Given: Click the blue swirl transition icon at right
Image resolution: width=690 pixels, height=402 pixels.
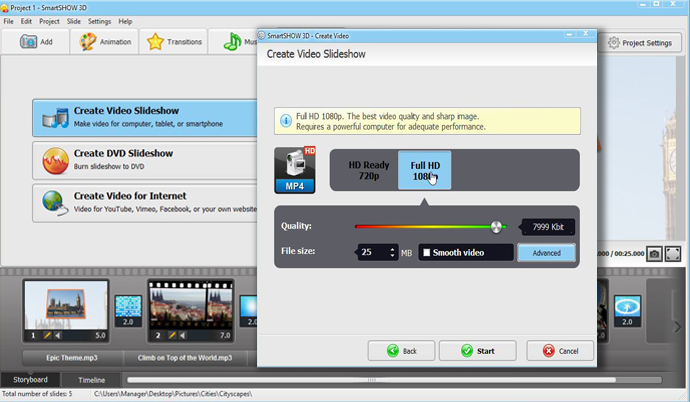Looking at the screenshot, I should pyautogui.click(x=627, y=311).
